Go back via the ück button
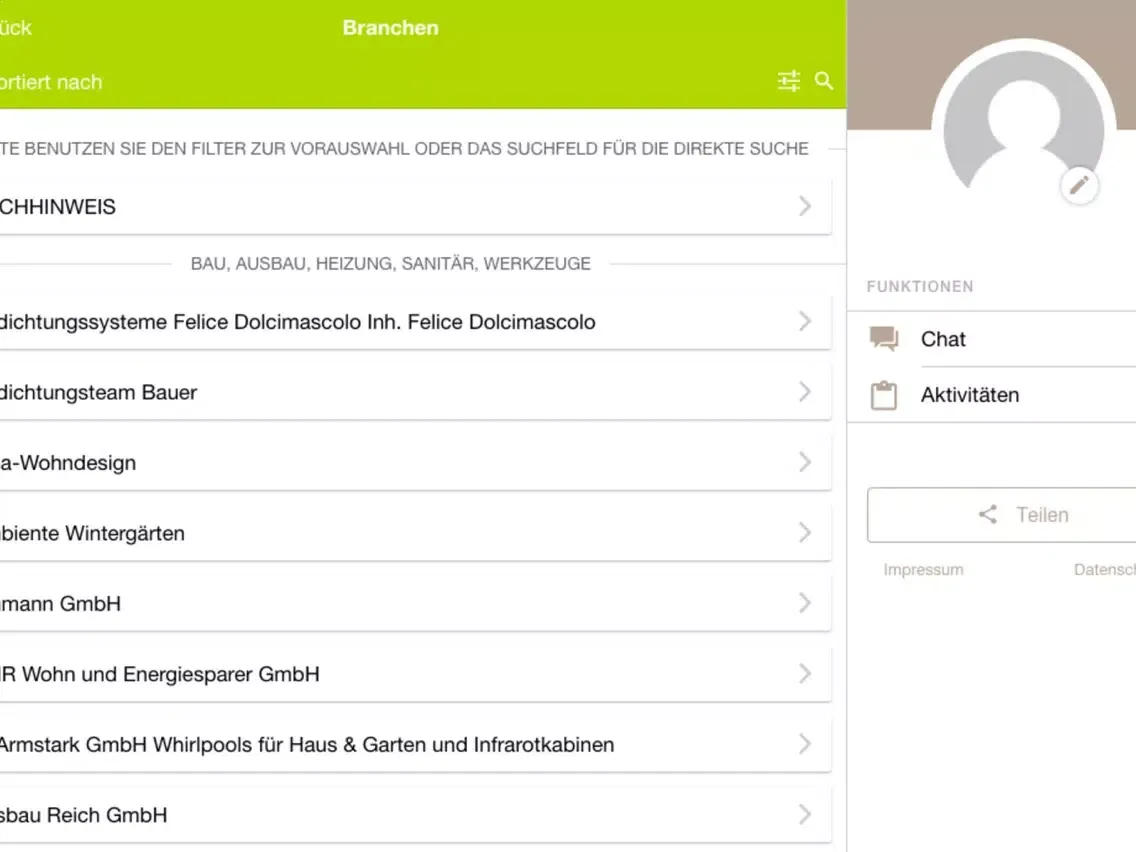 coord(16,28)
